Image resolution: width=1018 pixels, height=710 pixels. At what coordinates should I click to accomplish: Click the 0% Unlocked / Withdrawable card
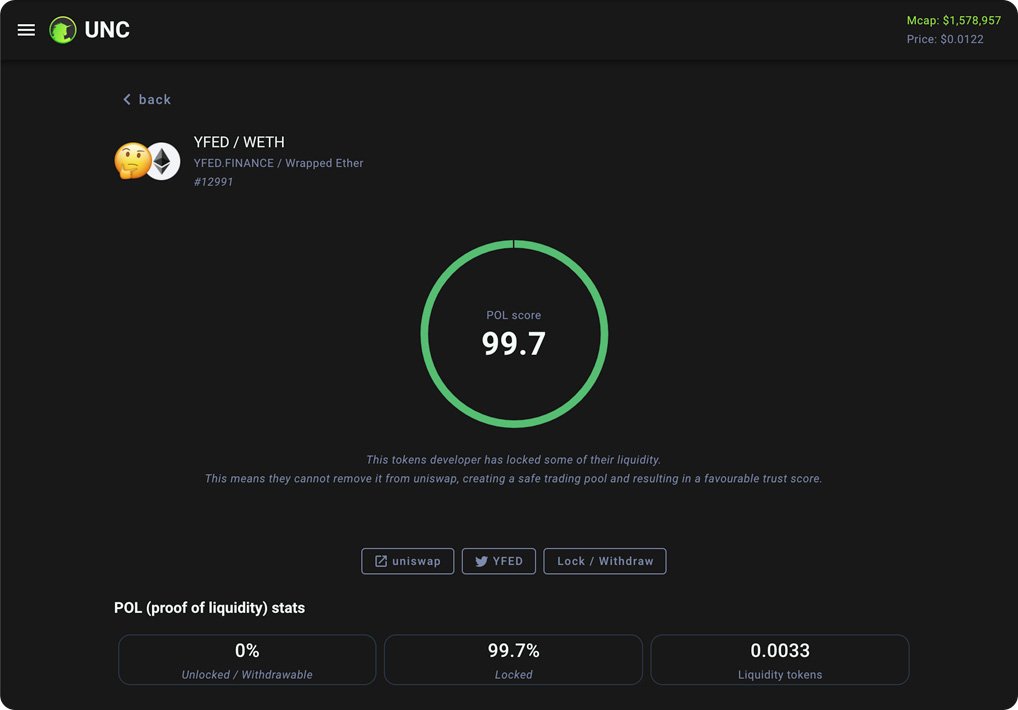coord(247,659)
